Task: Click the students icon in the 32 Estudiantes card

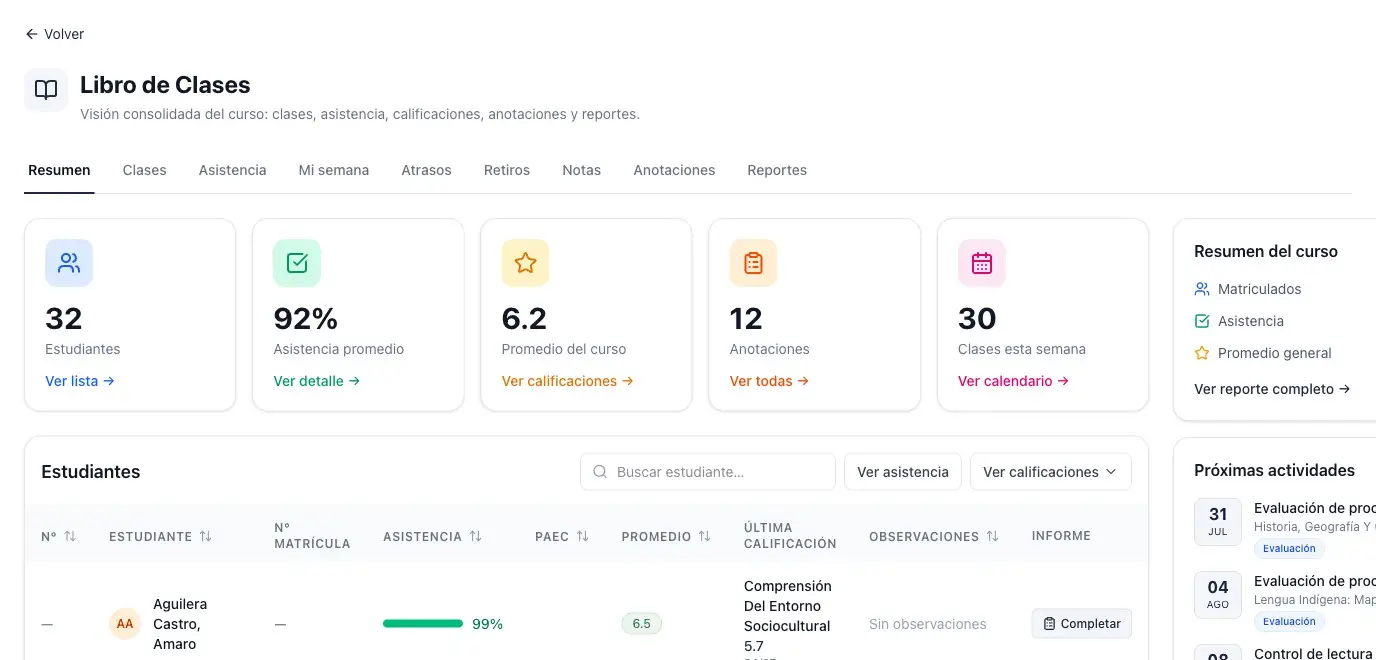Action: (69, 263)
